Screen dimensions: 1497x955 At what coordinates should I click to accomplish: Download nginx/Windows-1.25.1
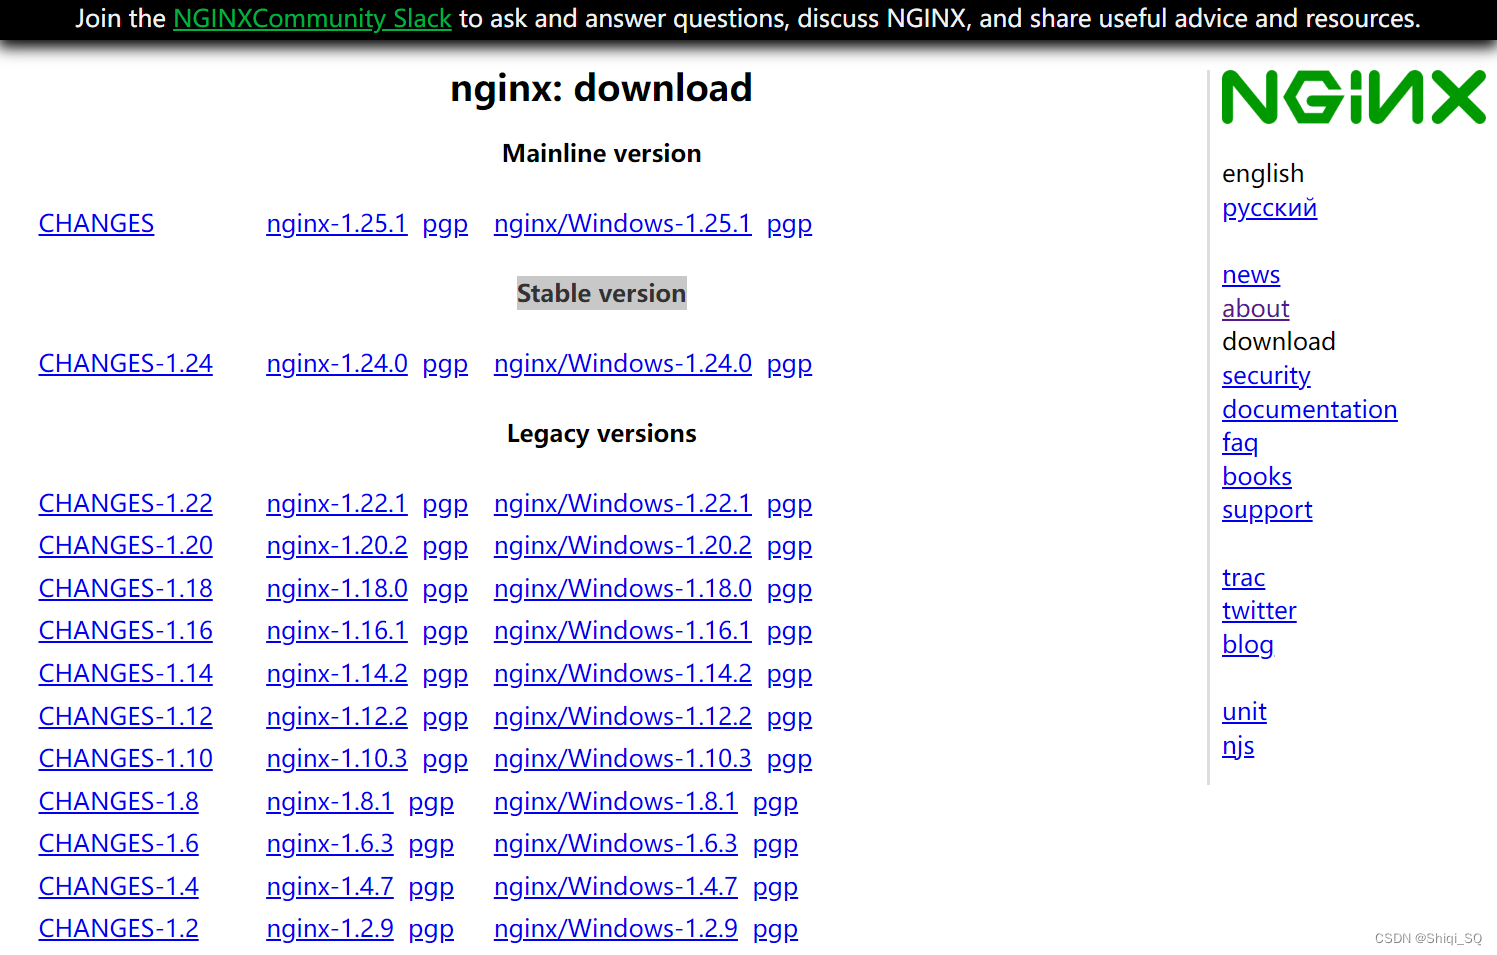pyautogui.click(x=622, y=223)
